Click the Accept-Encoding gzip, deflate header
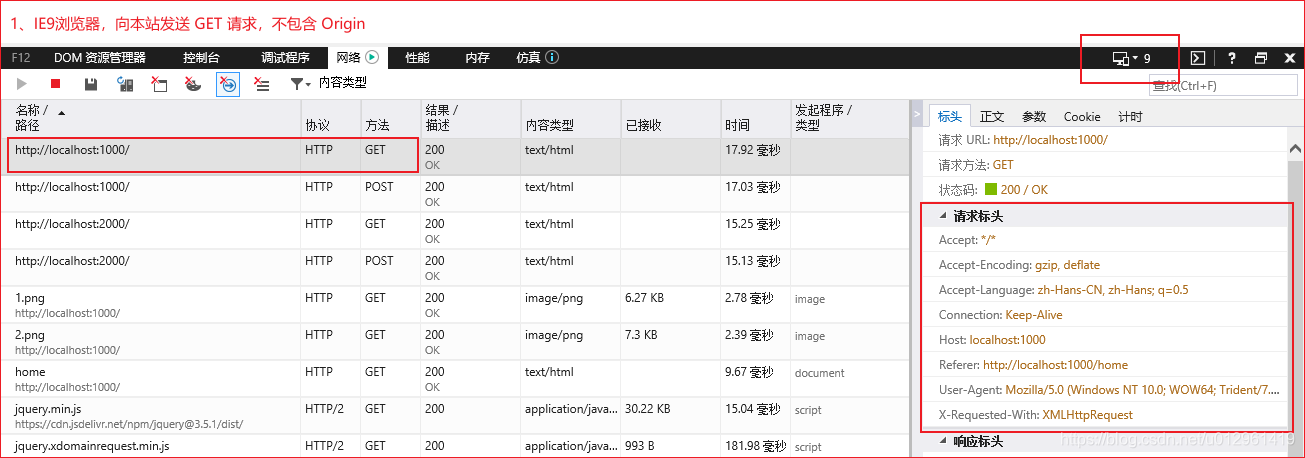 pos(1019,265)
